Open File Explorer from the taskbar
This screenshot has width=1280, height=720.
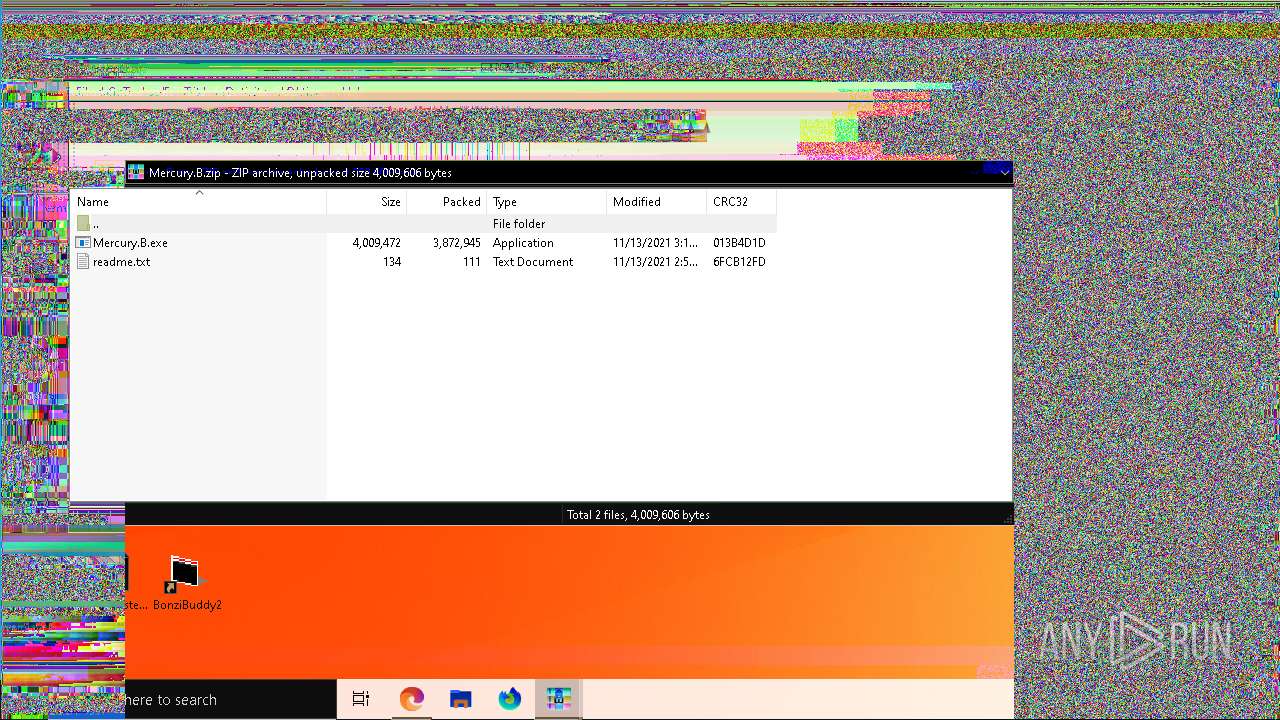coord(460,699)
